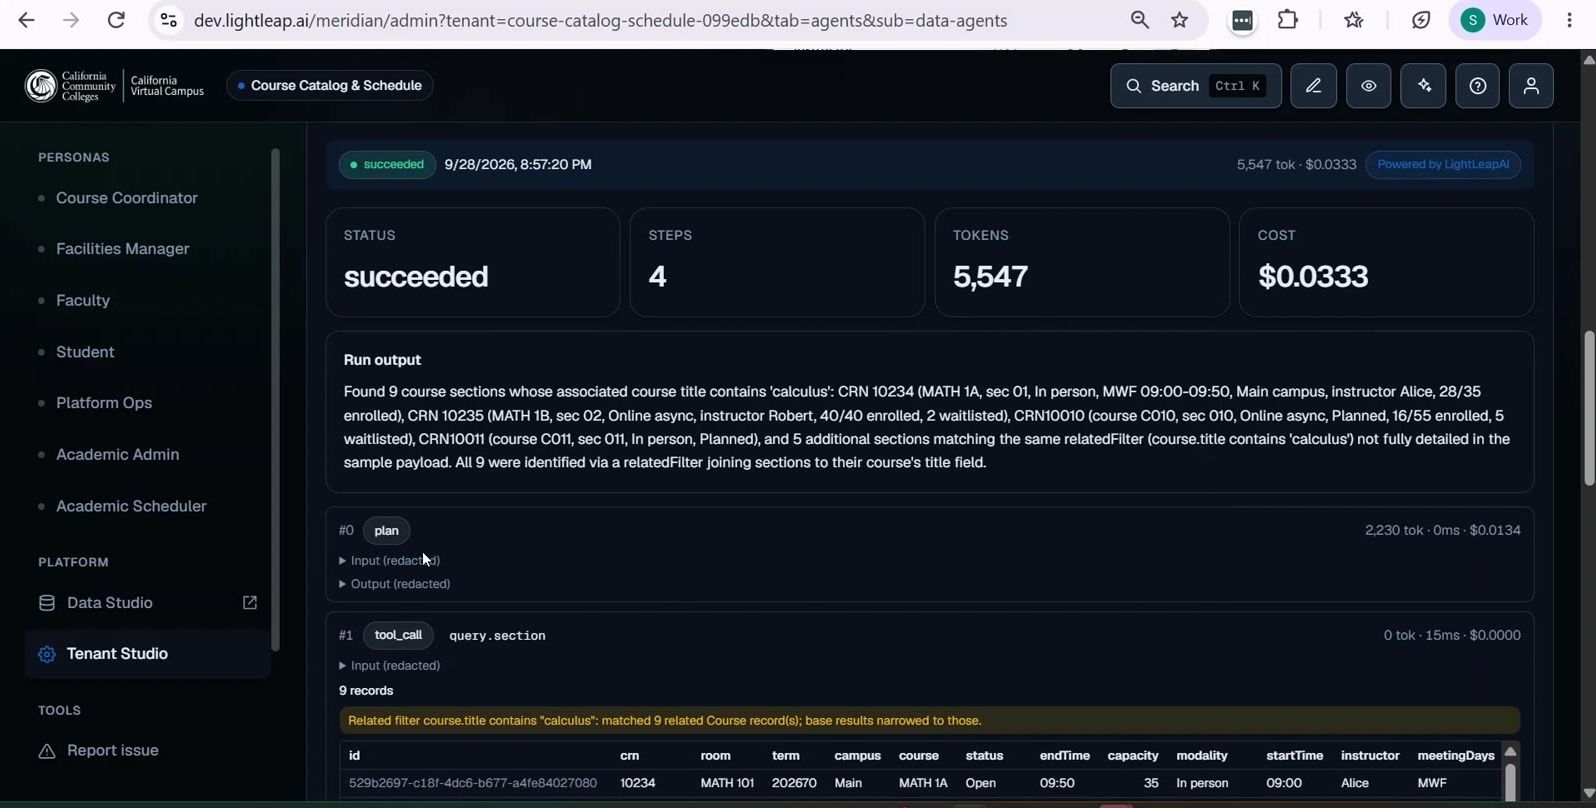Open Data Studio in the sidebar
Viewport: 1596px width, 808px height.
coord(110,603)
